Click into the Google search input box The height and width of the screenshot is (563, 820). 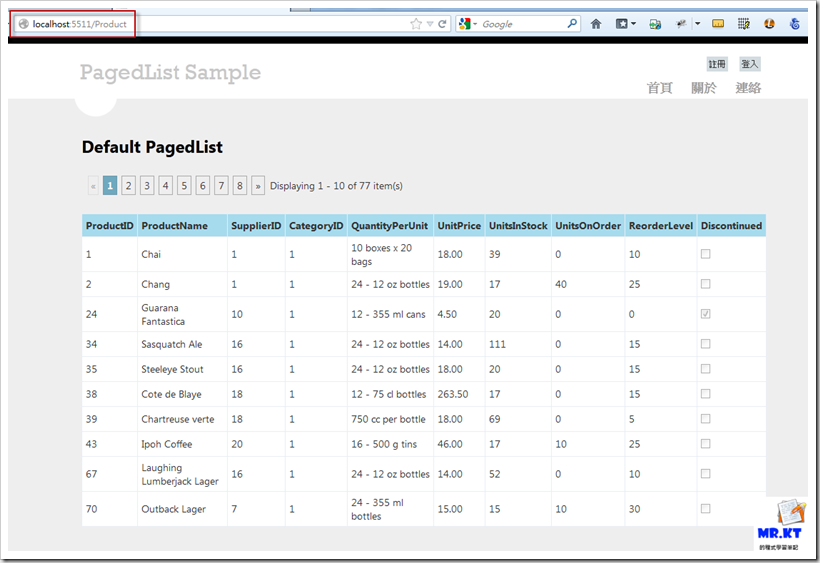point(523,24)
